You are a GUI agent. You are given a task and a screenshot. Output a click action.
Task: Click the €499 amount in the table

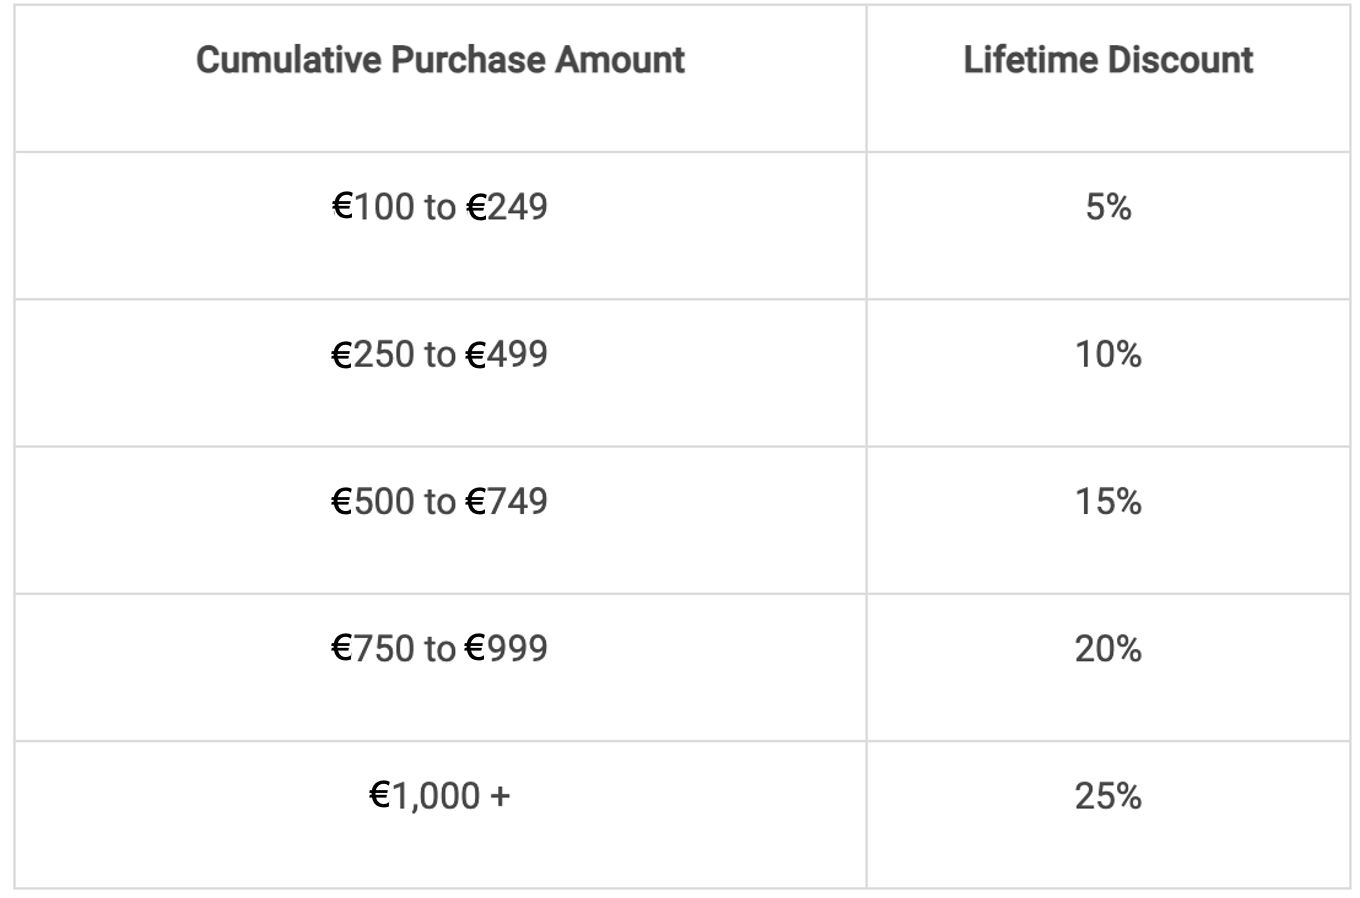point(508,354)
